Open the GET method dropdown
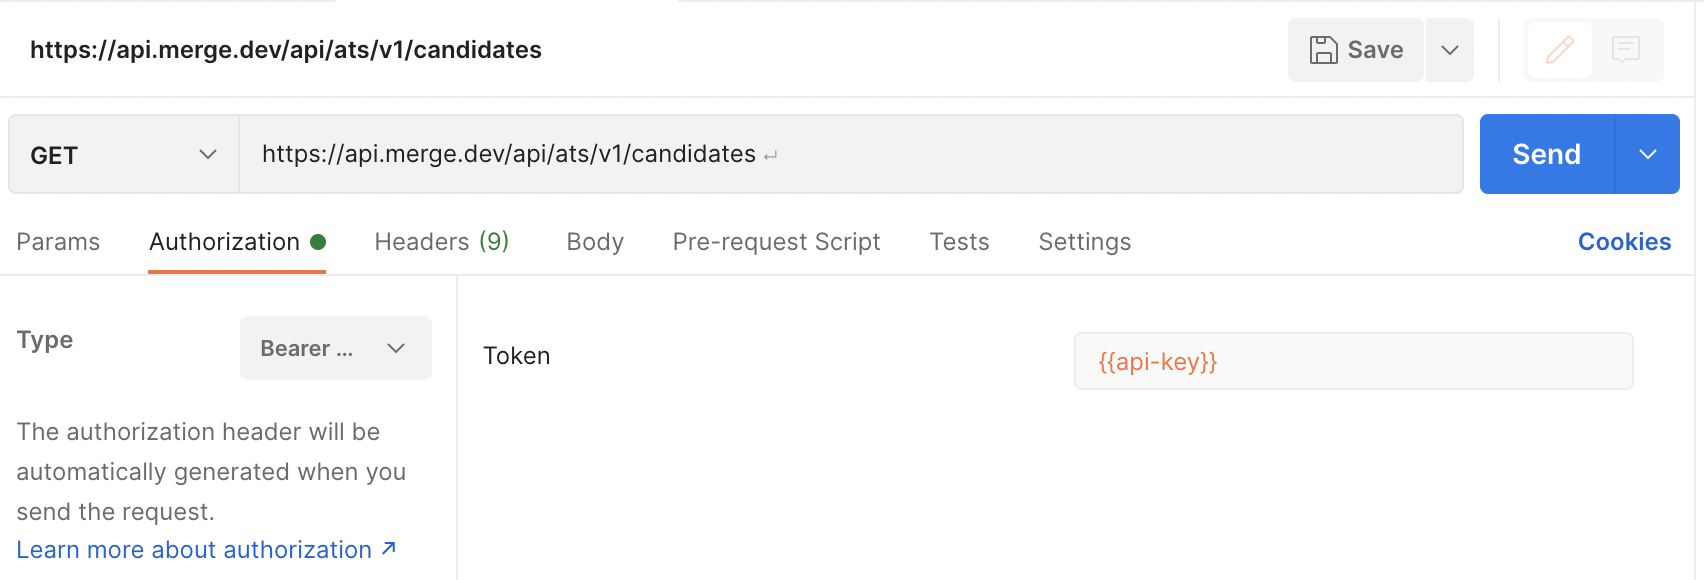The width and height of the screenshot is (1704, 580). [124, 155]
